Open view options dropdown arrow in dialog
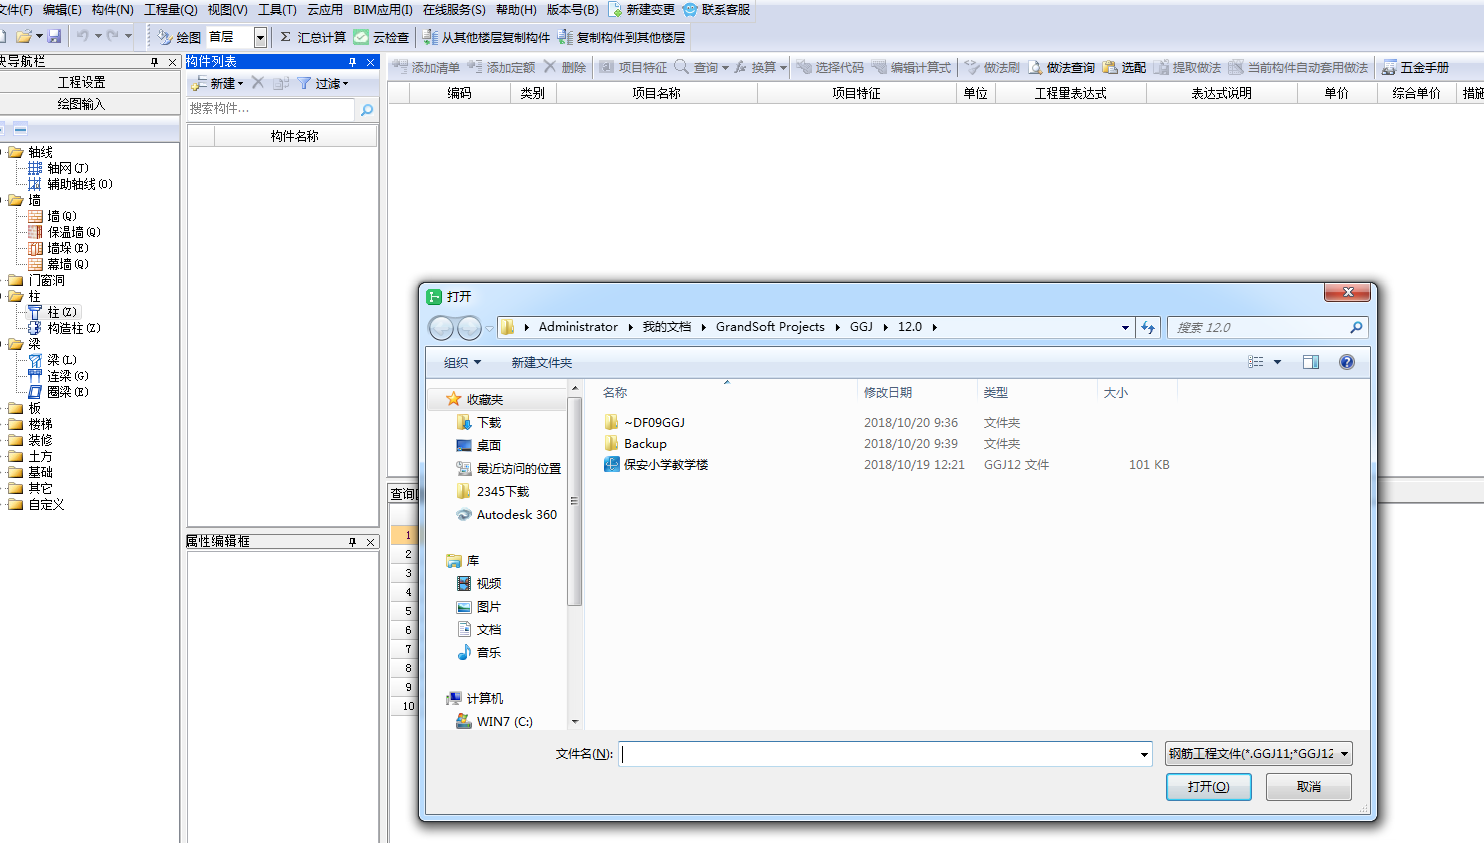Screen dimensions: 1484x843 (x=1277, y=362)
